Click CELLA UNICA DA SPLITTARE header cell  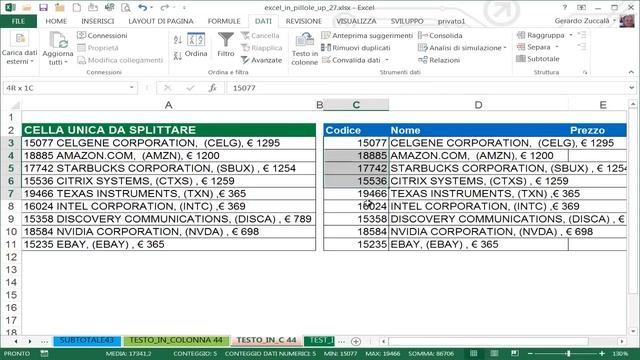pos(169,130)
